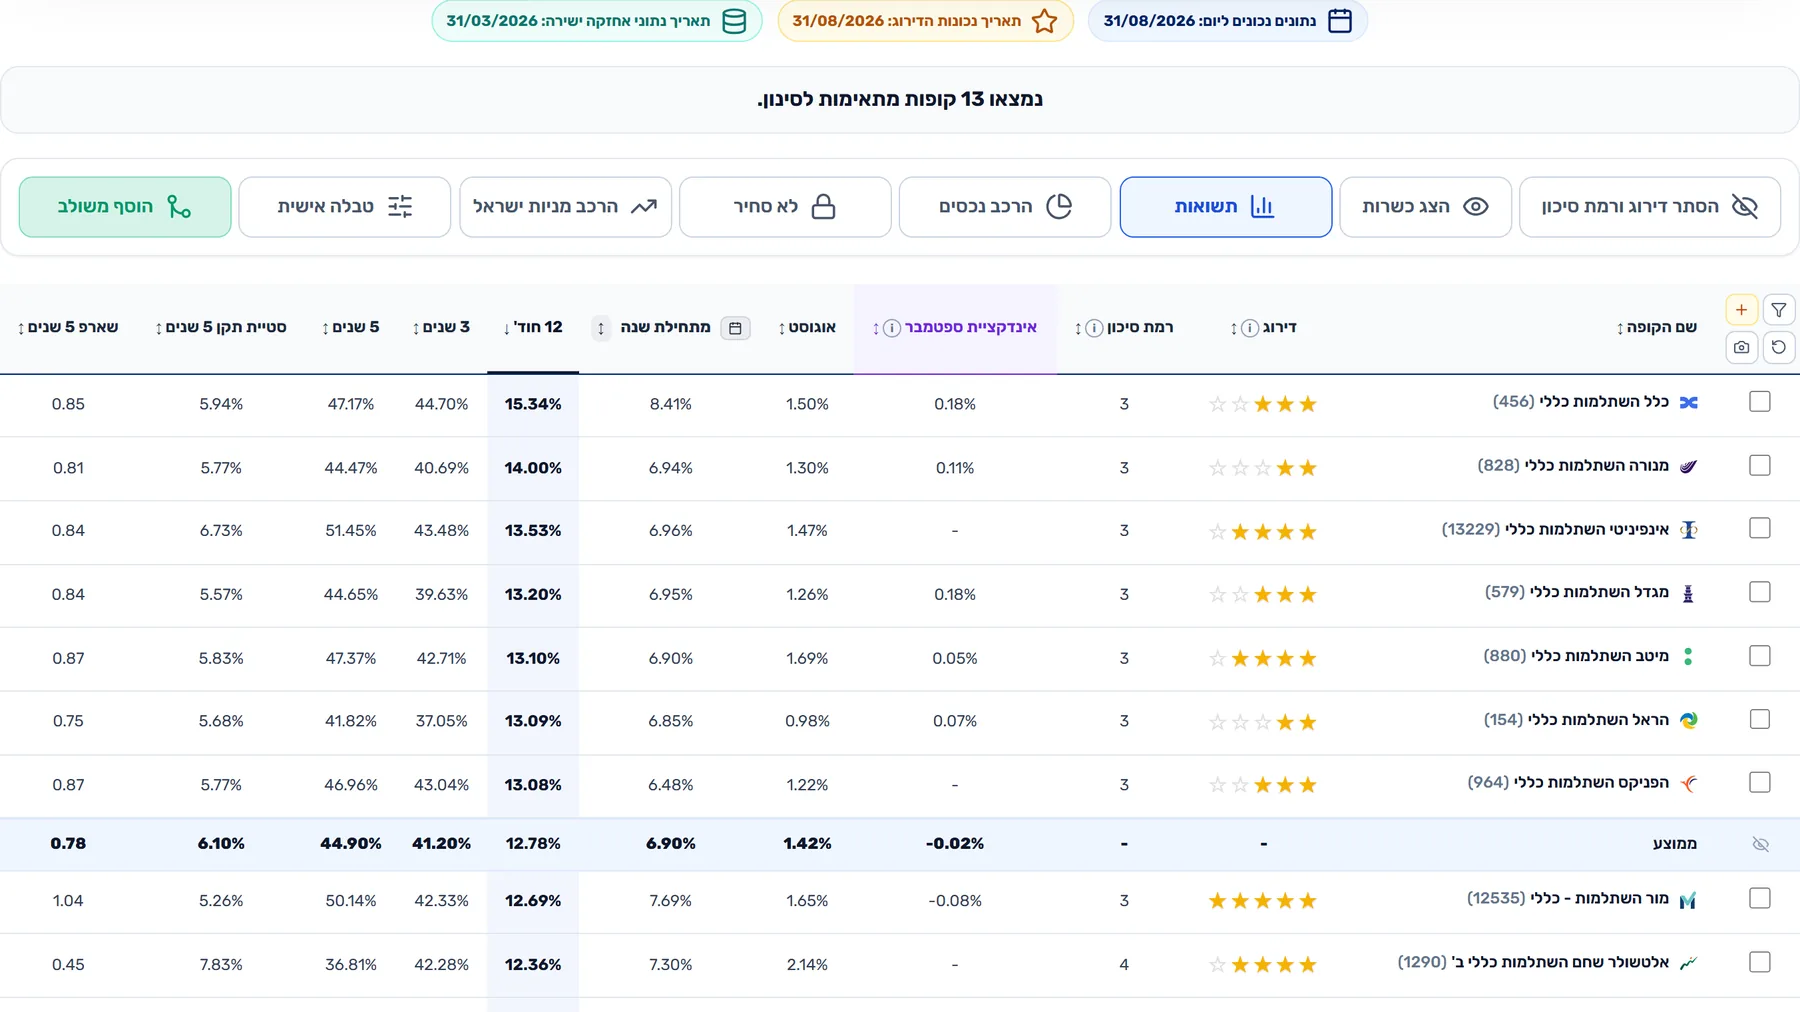
Task: Click the star icon in the rating date badge
Action: [x=1044, y=21]
